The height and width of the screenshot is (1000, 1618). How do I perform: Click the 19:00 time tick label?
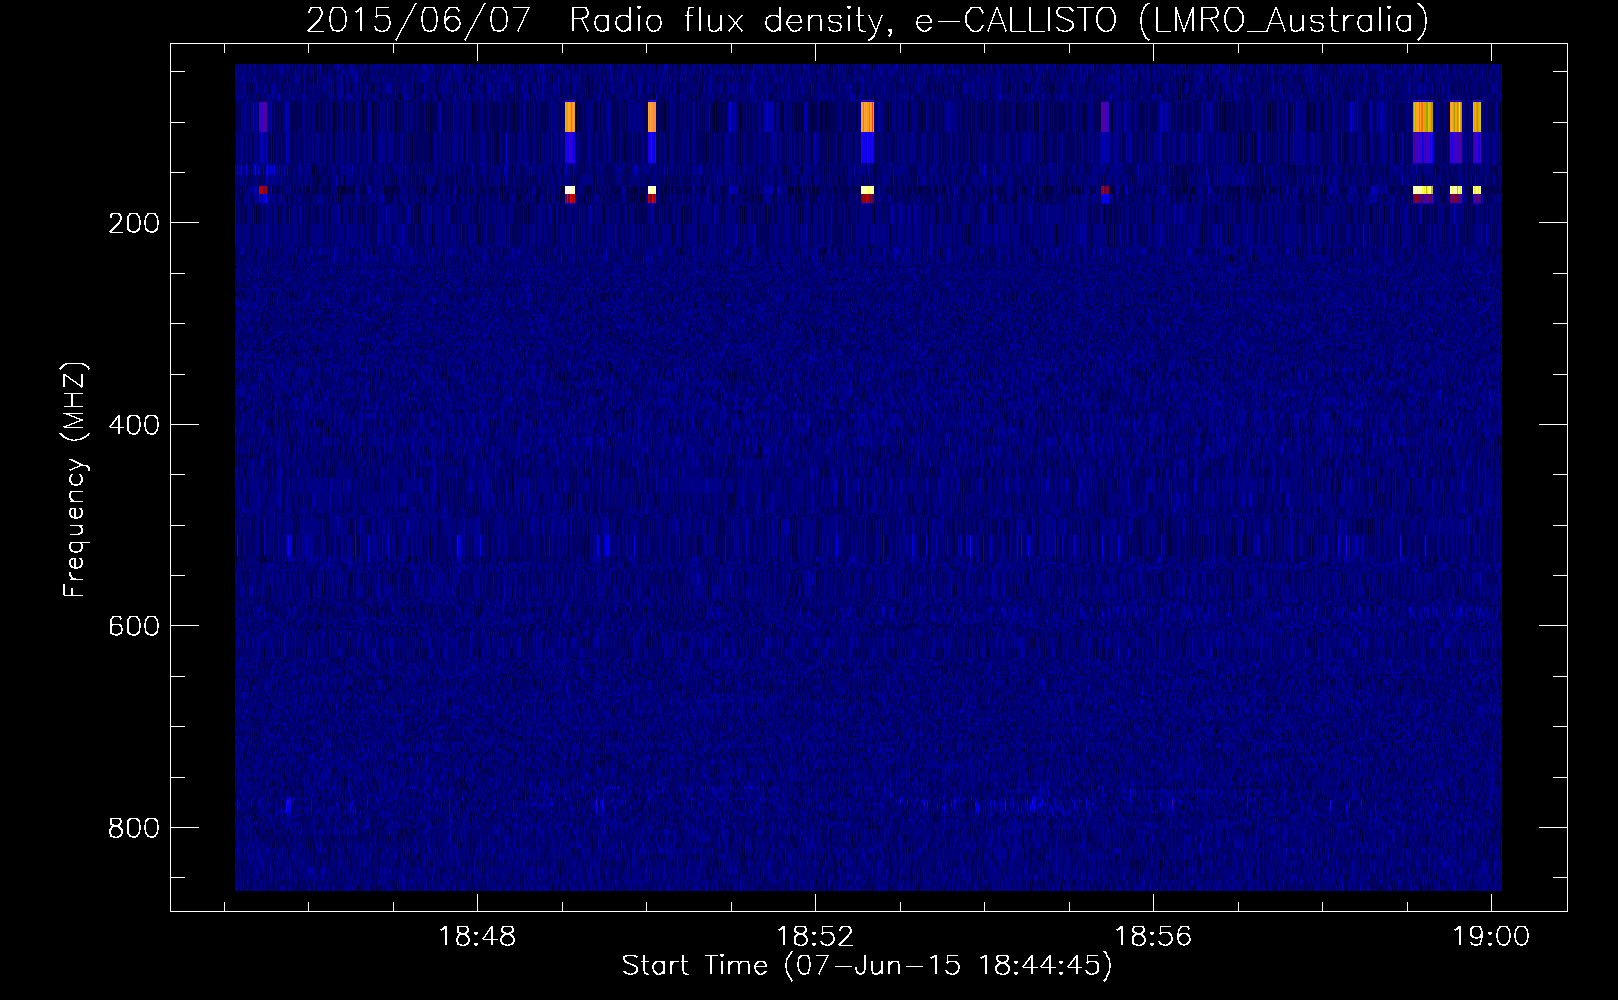click(1491, 937)
